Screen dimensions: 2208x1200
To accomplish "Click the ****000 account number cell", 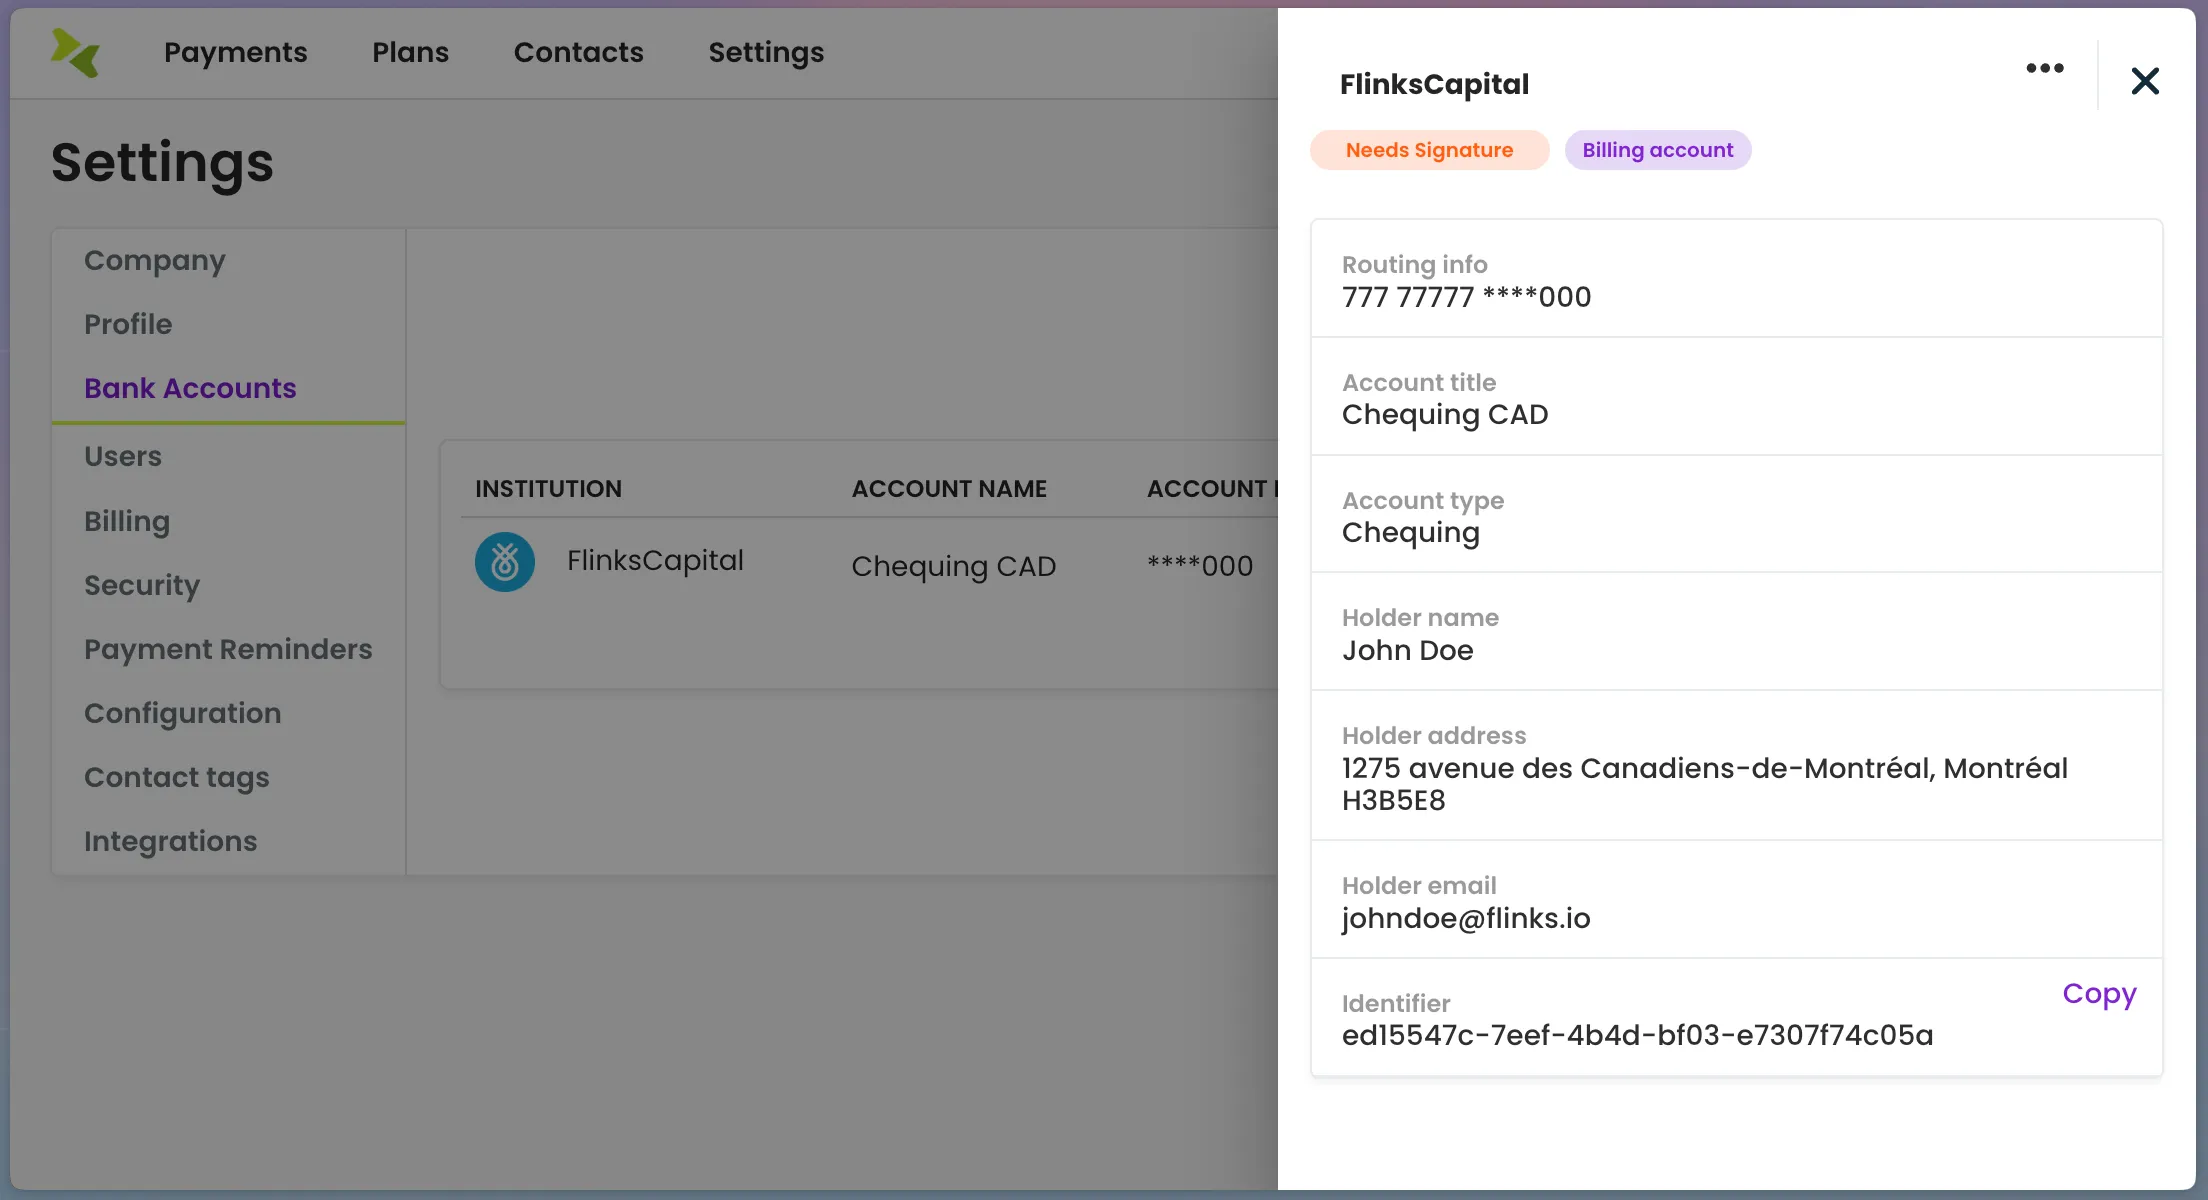I will click(x=1200, y=566).
